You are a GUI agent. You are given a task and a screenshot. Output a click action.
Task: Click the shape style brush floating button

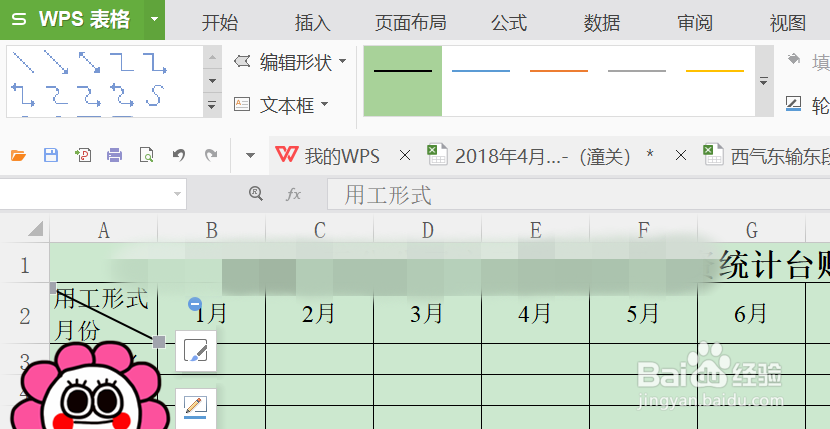point(195,351)
